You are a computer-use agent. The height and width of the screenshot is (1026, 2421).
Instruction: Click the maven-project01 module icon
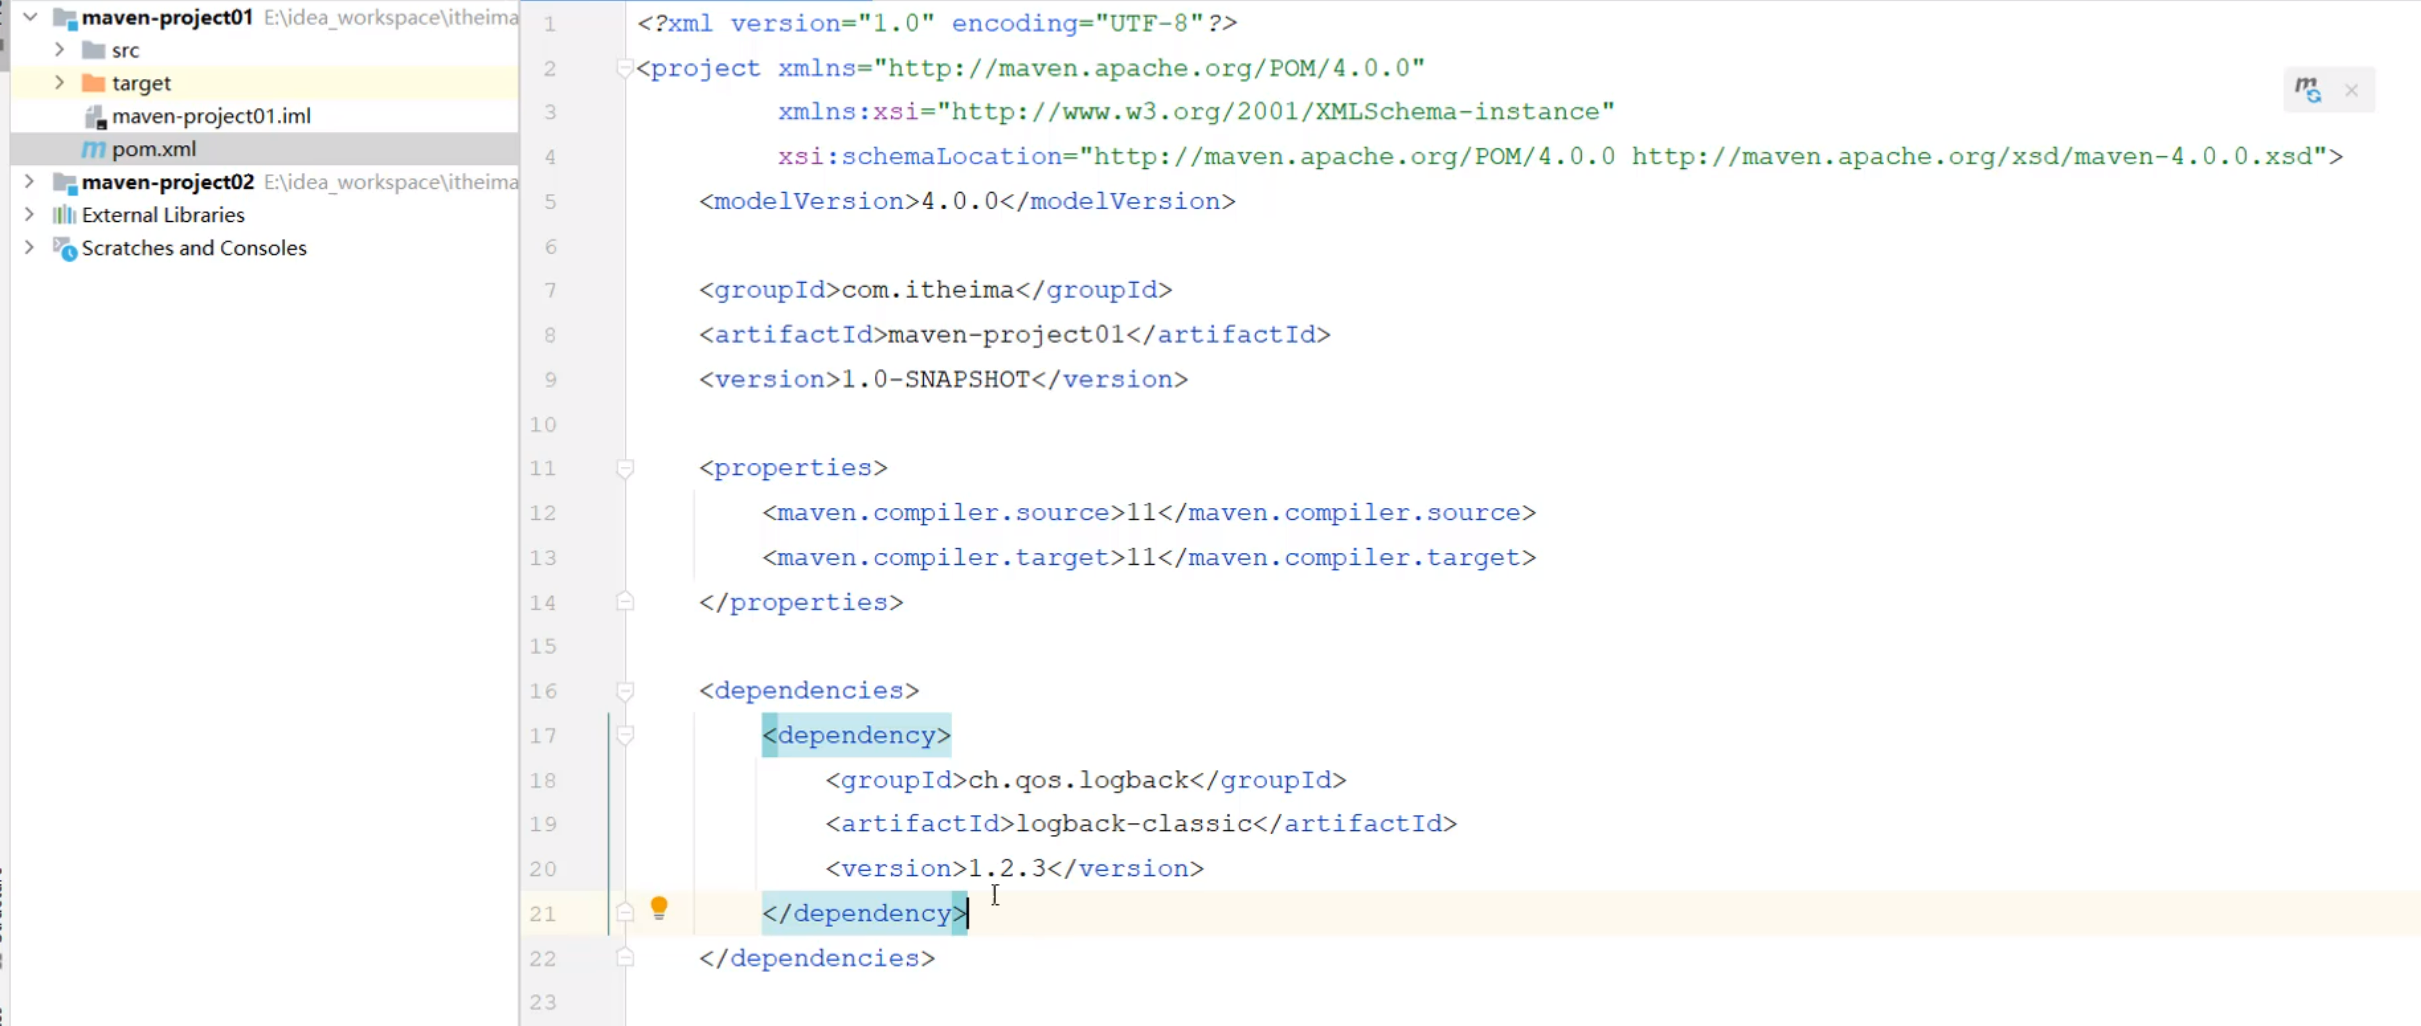(x=64, y=16)
